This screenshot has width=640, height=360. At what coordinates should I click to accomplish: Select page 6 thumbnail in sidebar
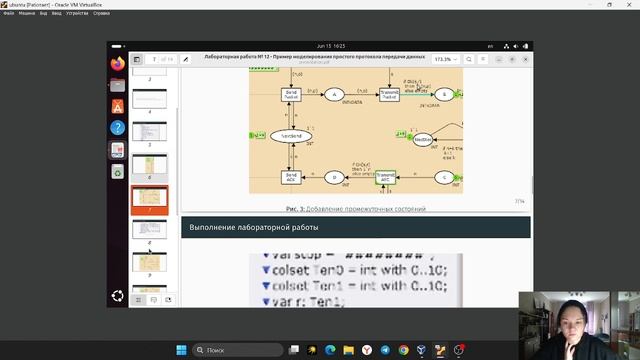(149, 164)
